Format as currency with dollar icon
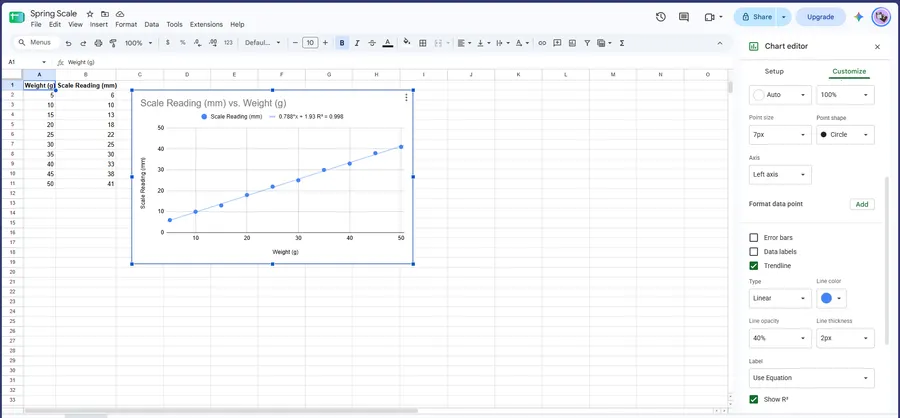 [x=168, y=43]
